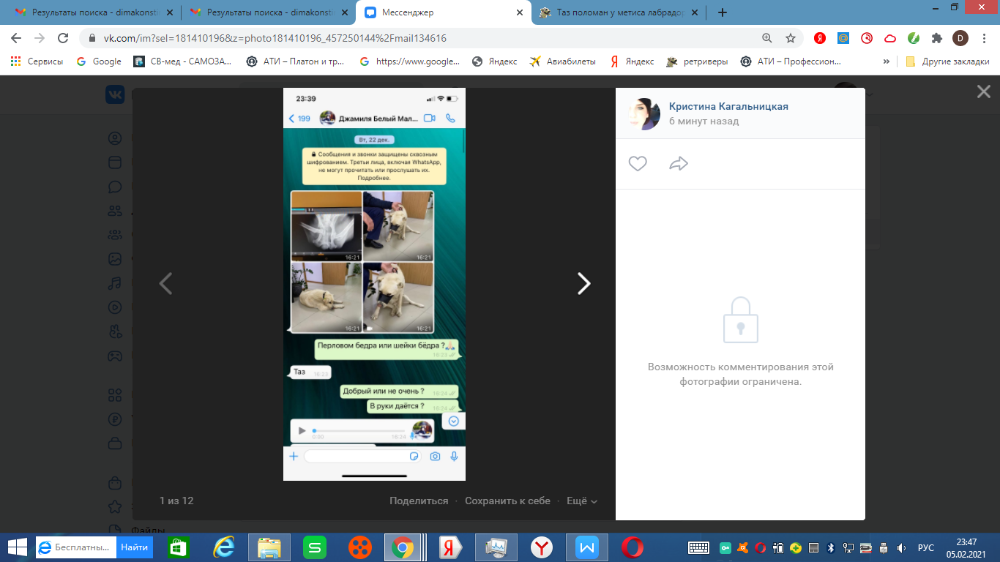Go back in browser history
Screen dimensions: 1000x562
pyautogui.click(x=16, y=38)
